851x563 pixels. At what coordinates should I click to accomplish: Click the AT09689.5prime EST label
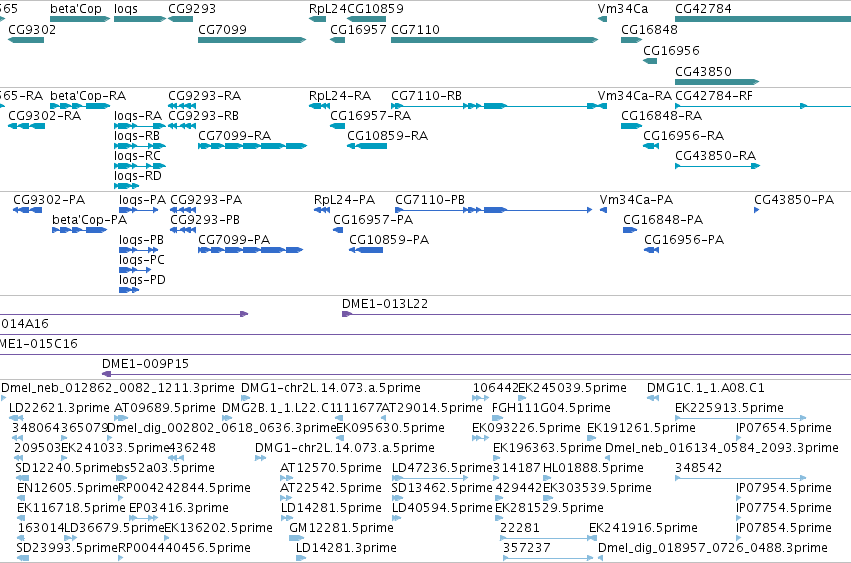tap(164, 408)
